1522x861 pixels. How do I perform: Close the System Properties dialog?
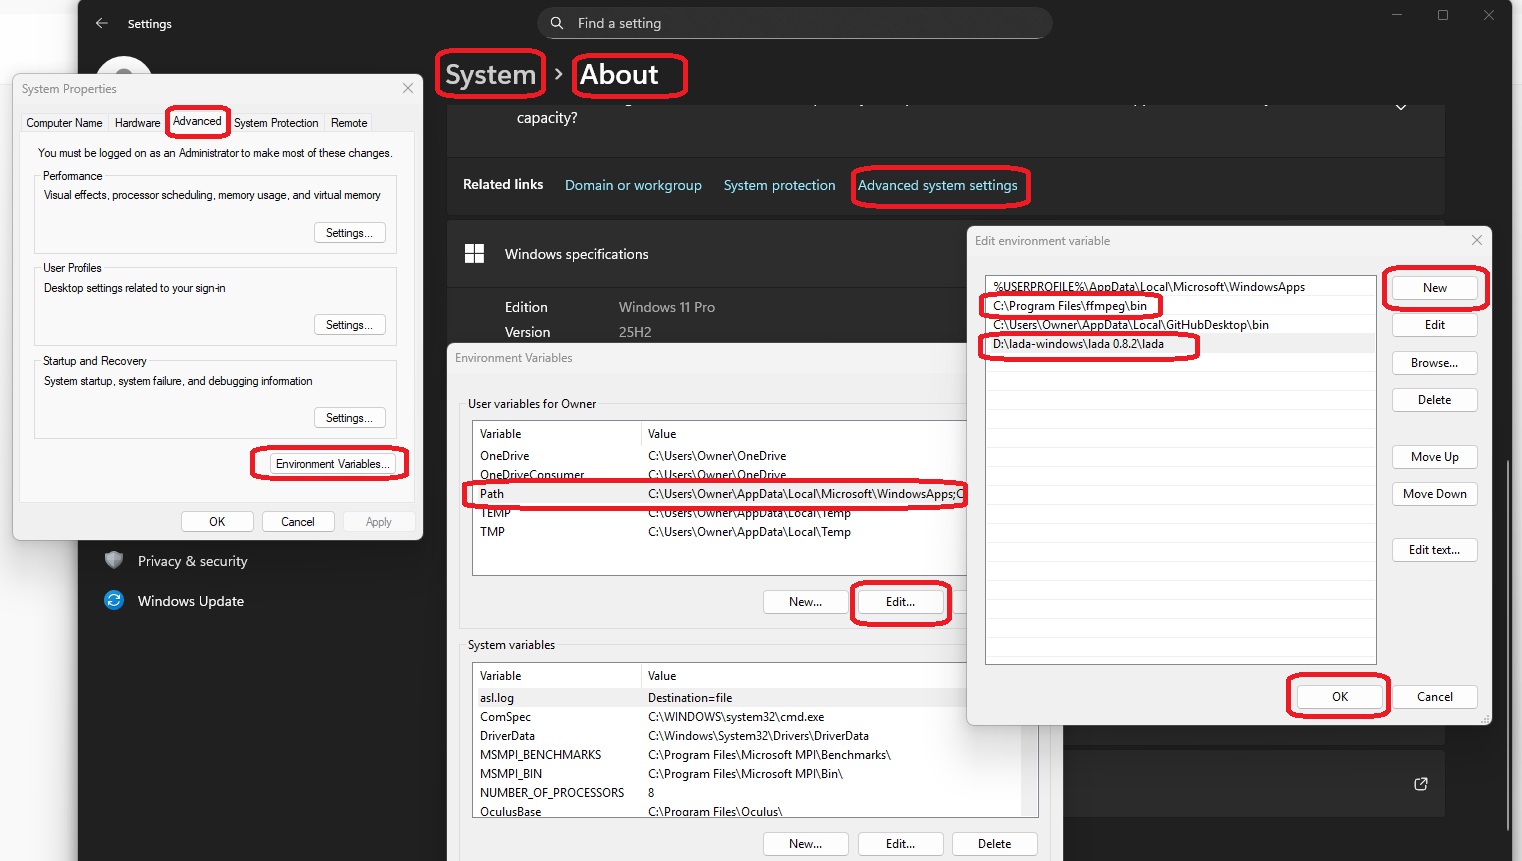click(x=408, y=88)
